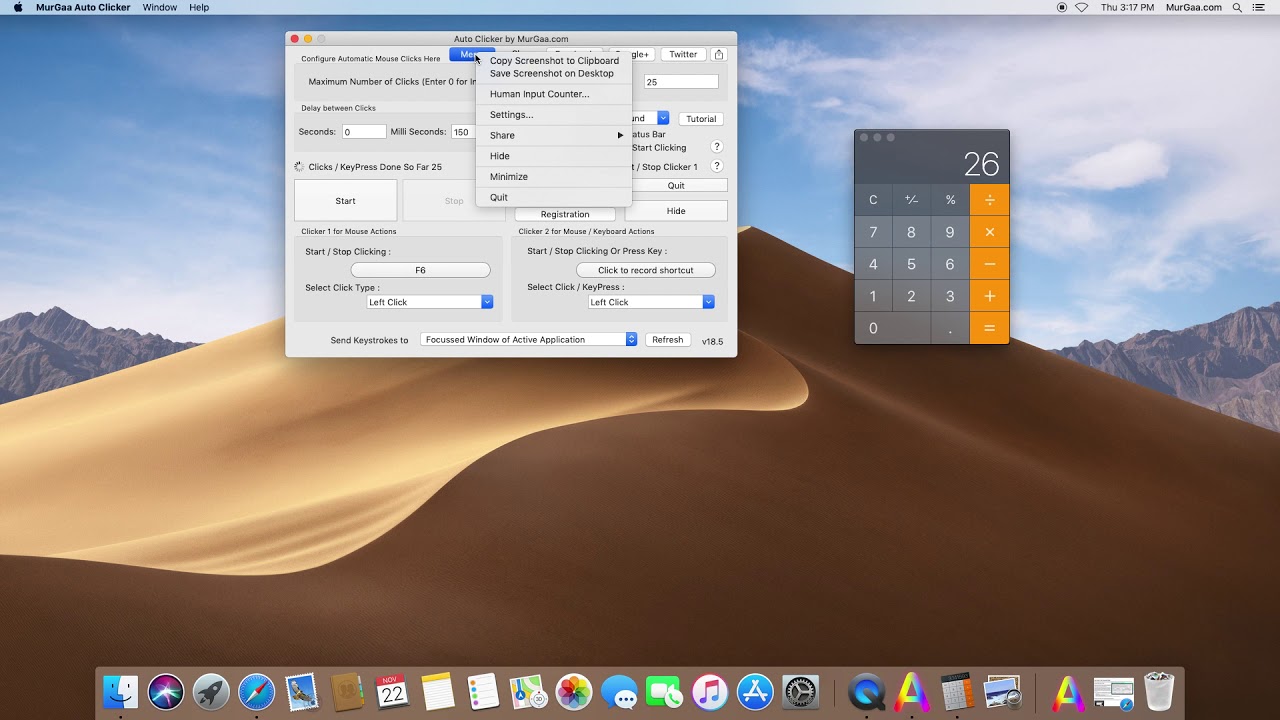
Task: Click MurGaa.com text in menu bar
Action: pos(1194,7)
